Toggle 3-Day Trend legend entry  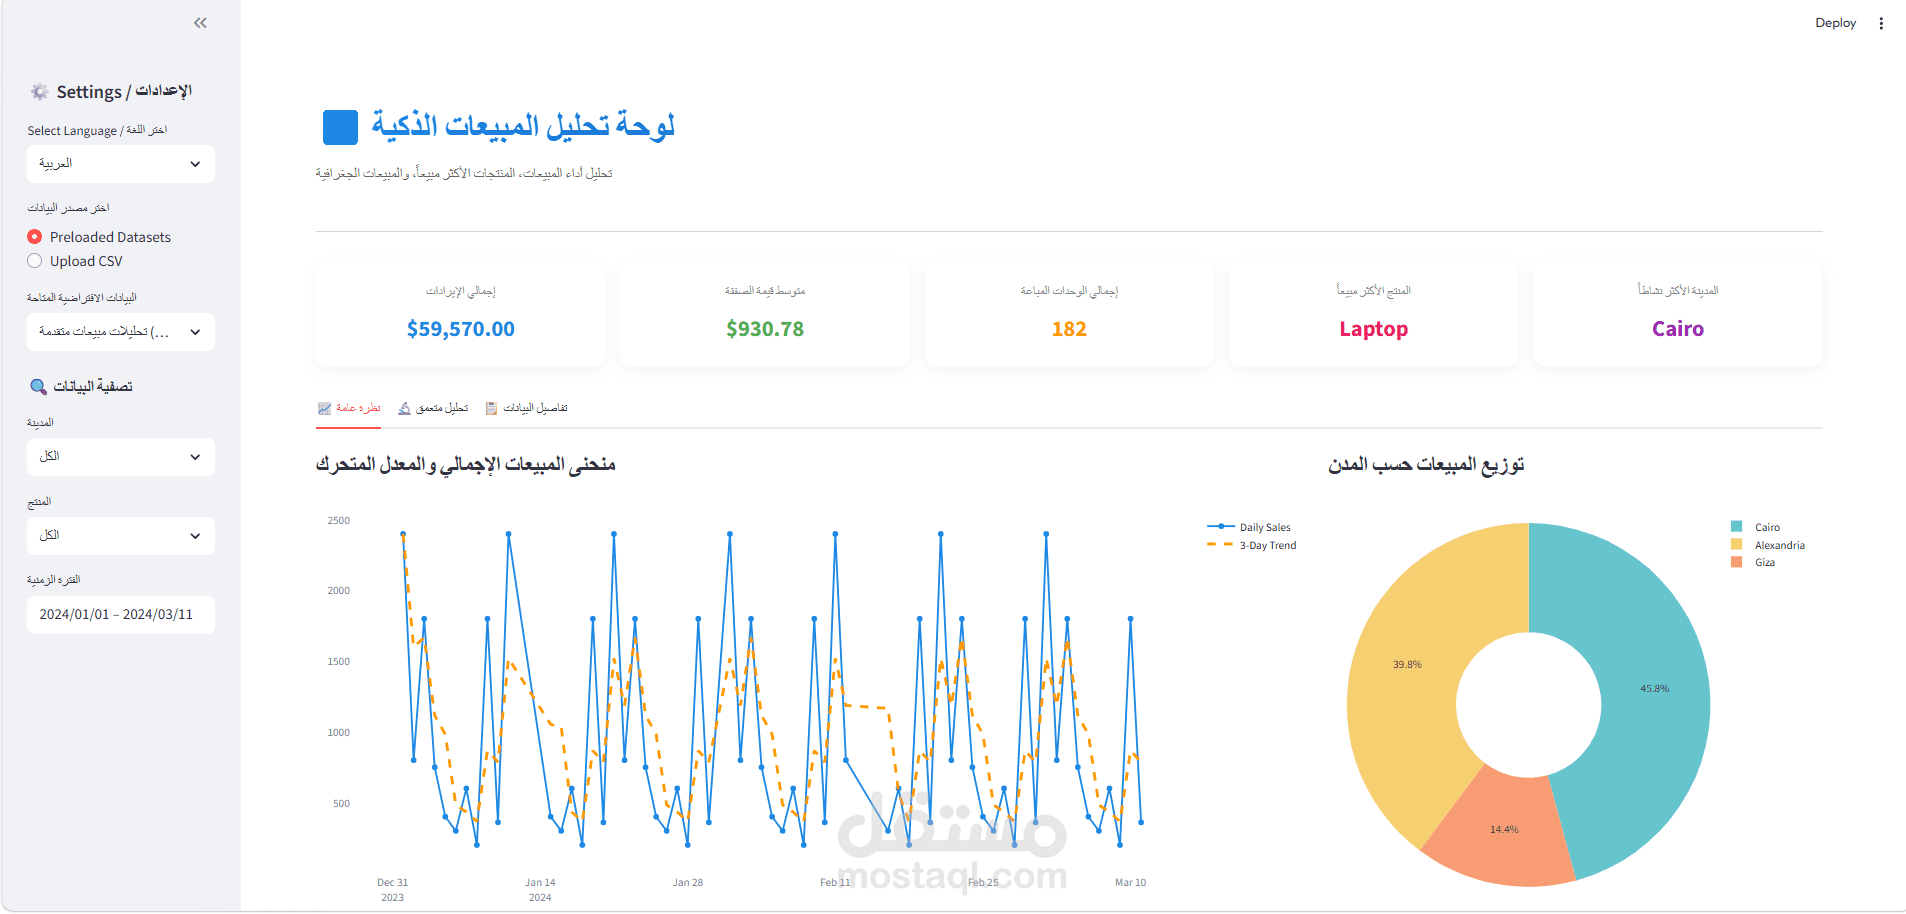1252,545
